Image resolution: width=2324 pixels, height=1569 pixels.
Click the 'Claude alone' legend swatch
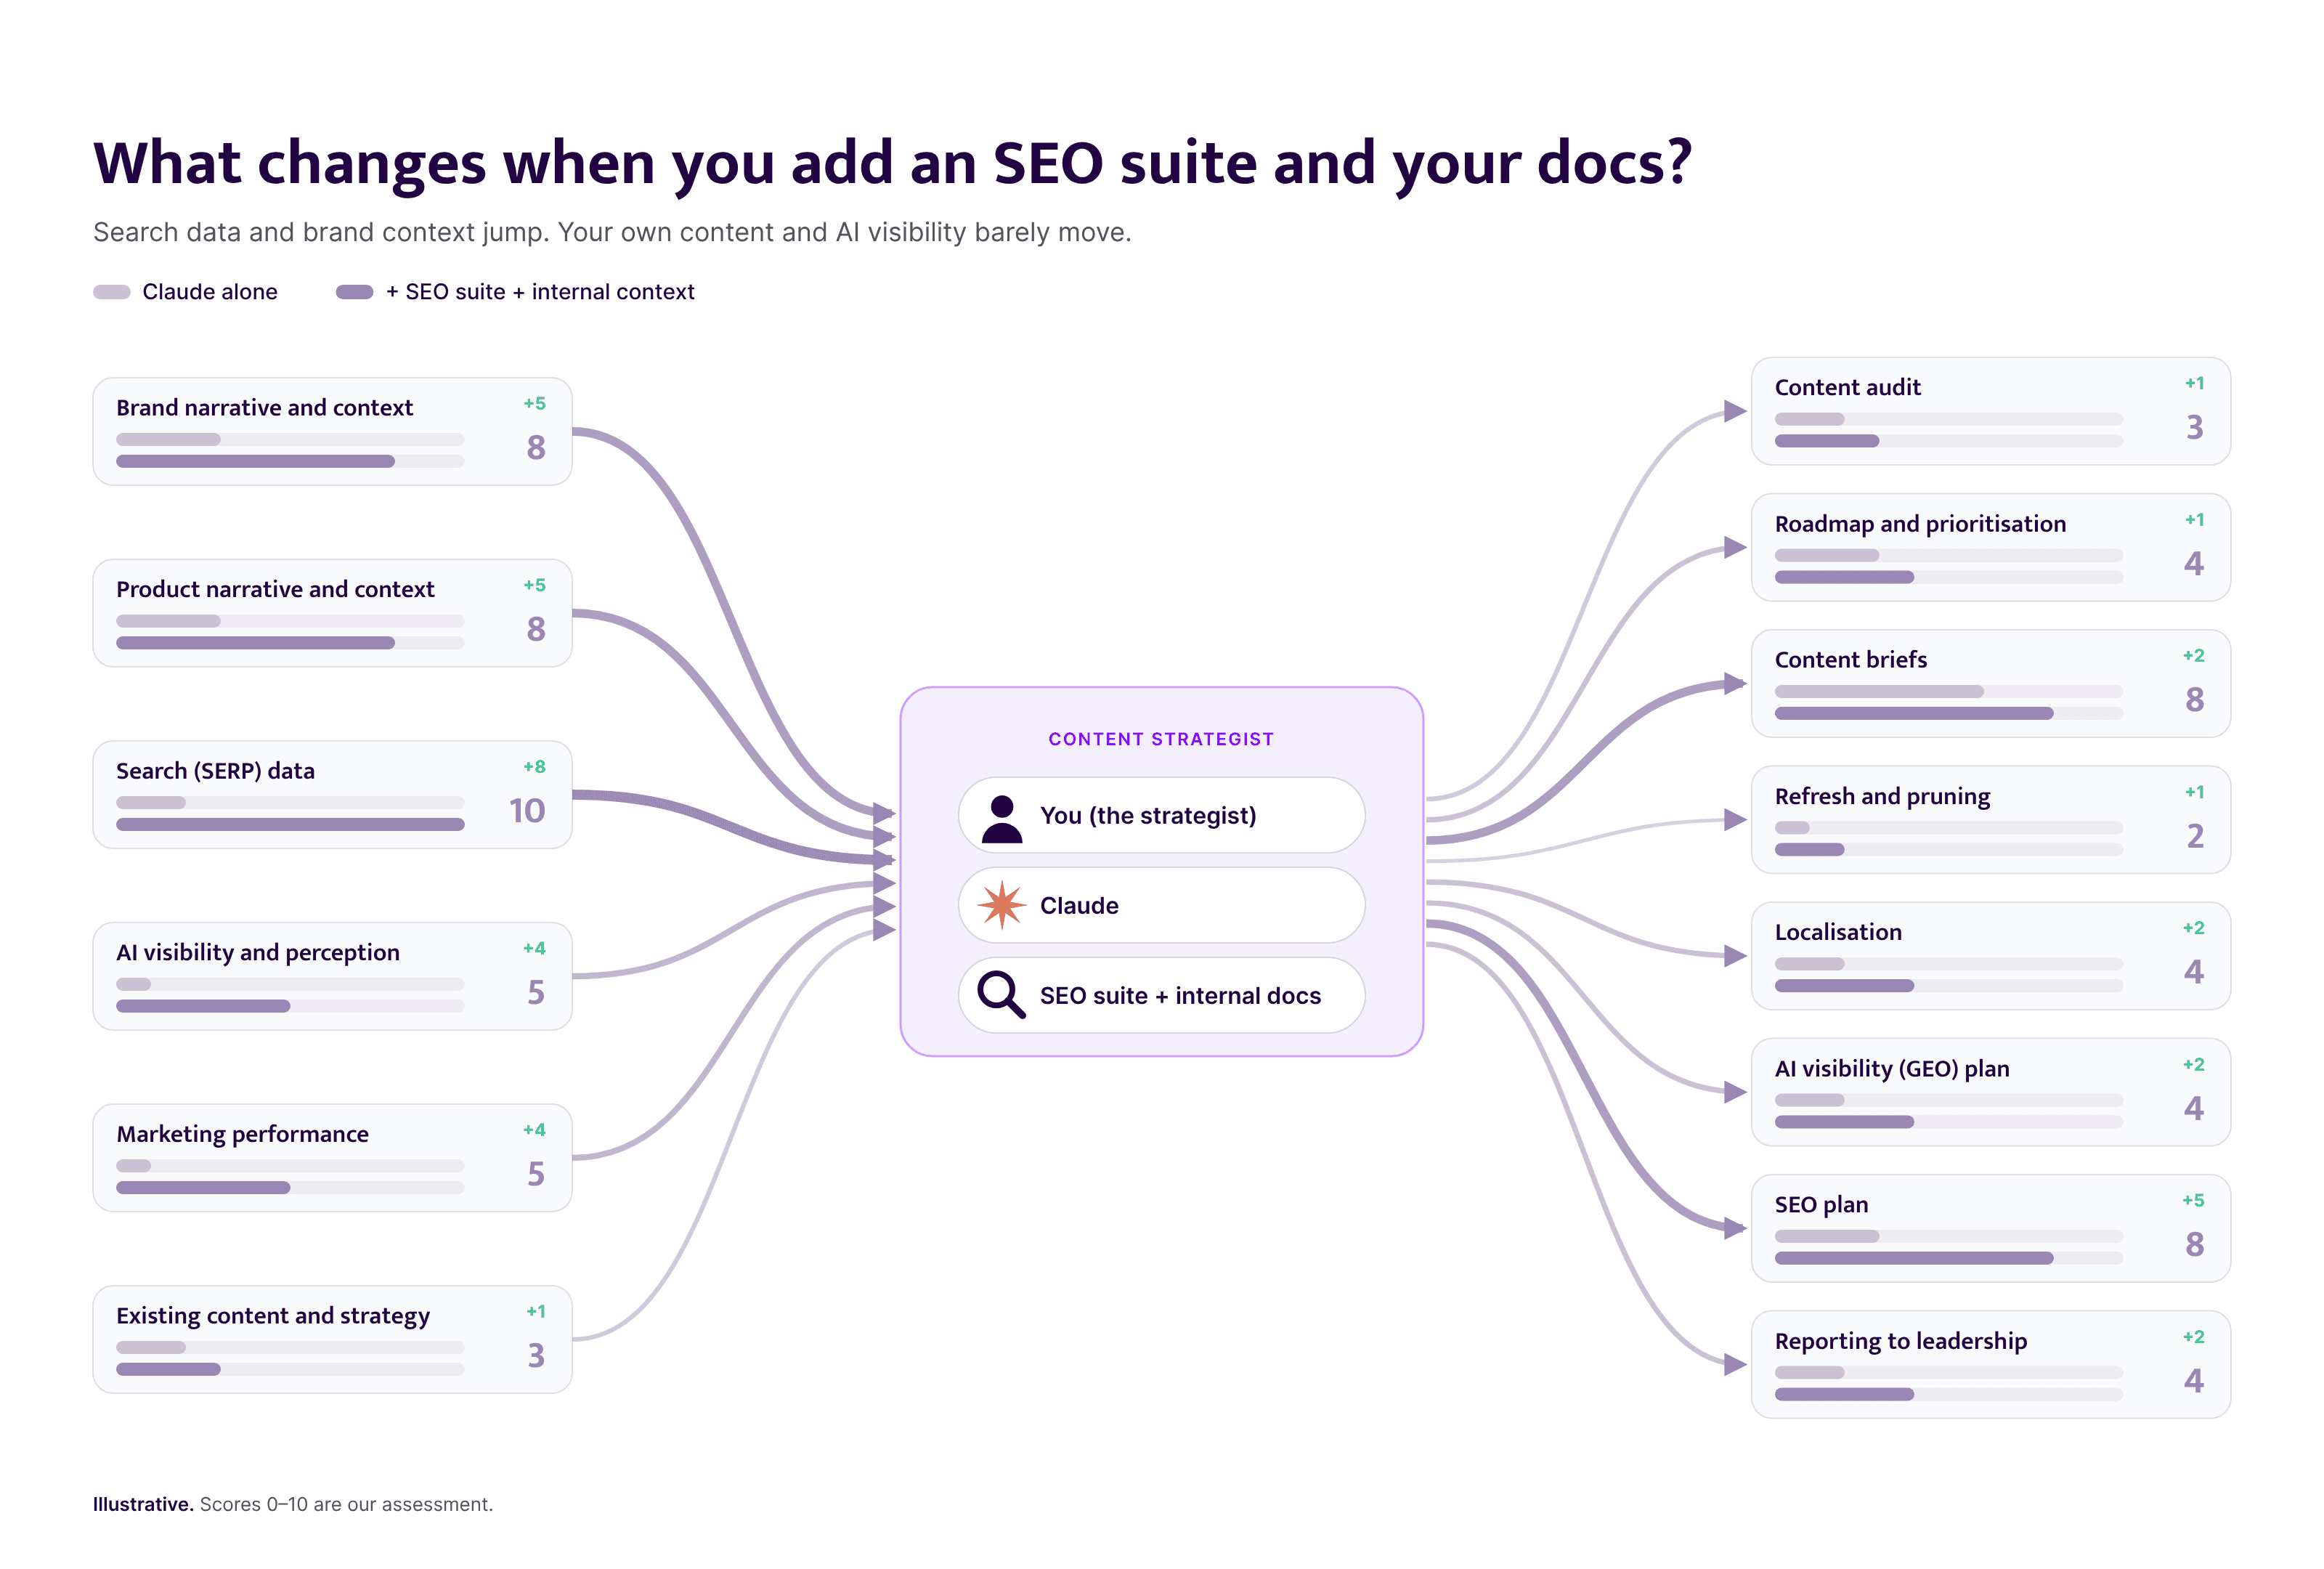[111, 292]
